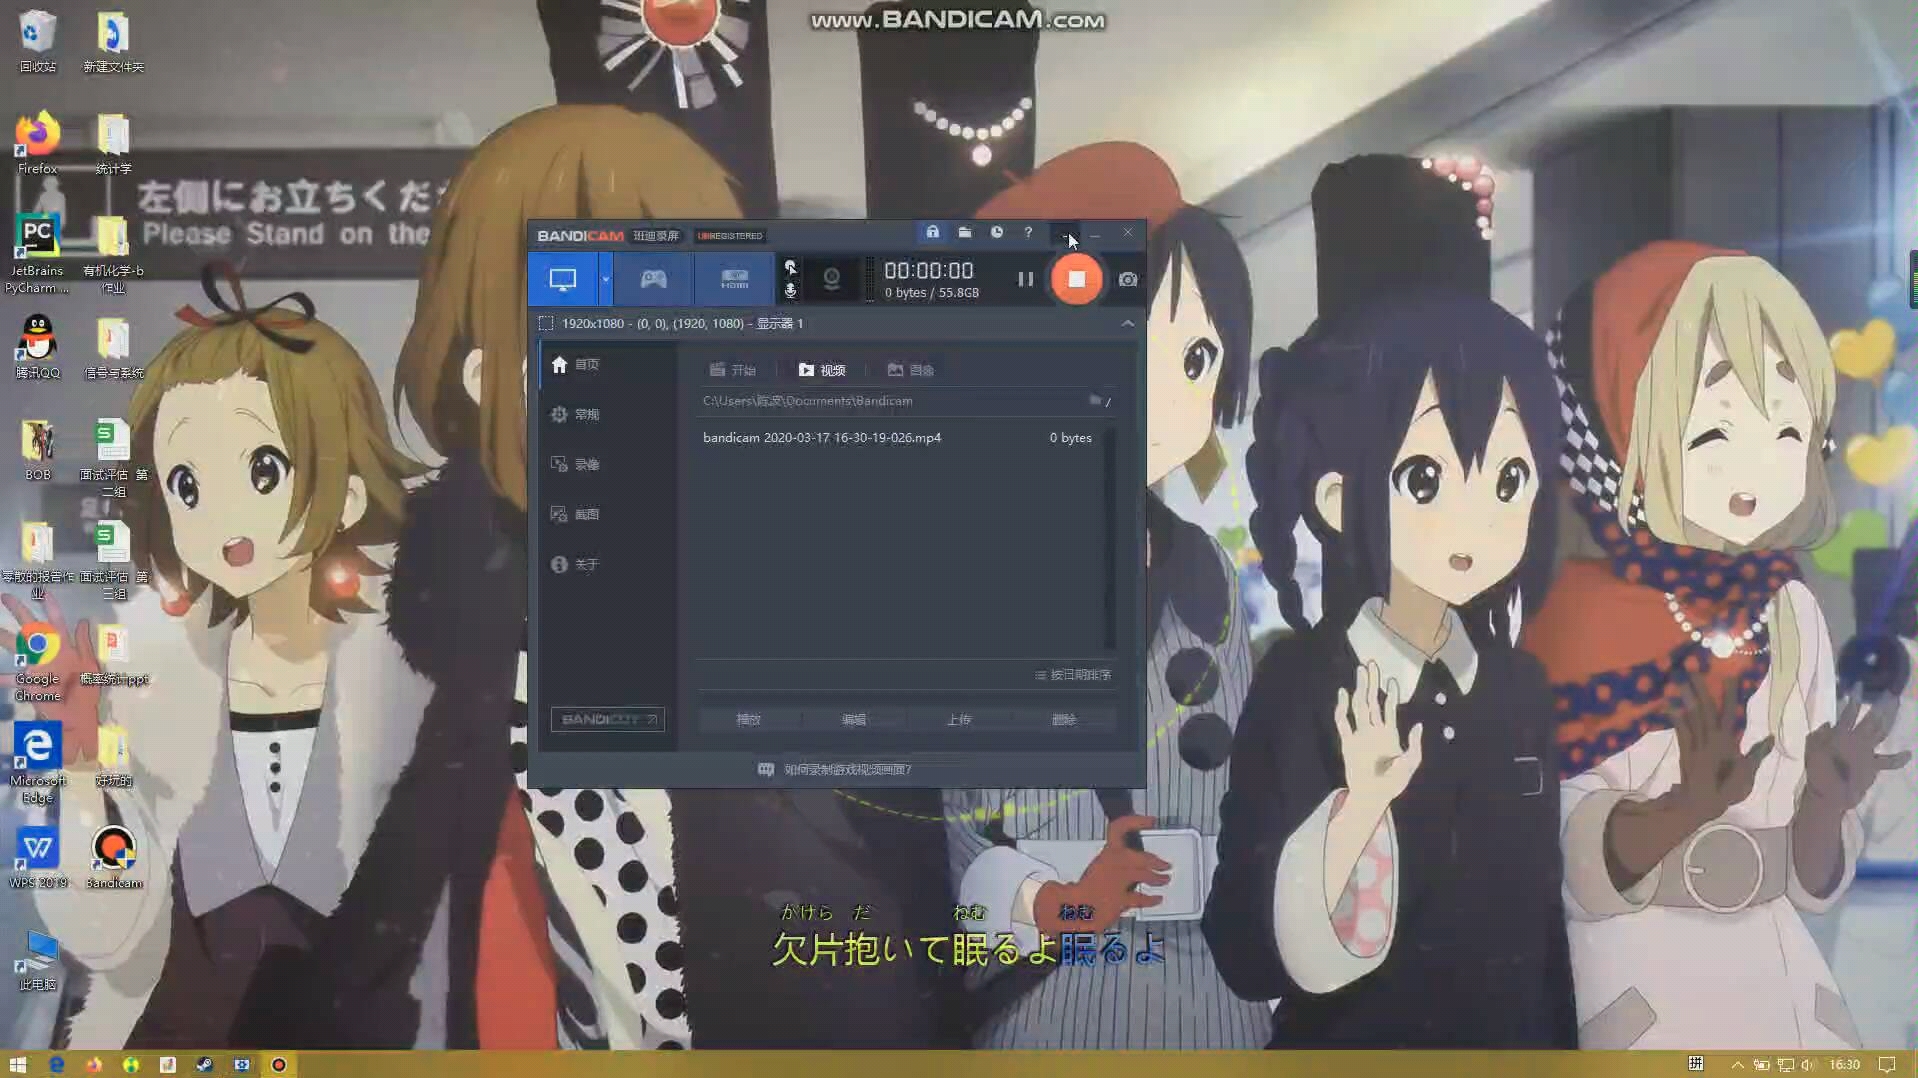Click folder browse icon beside output path
This screenshot has width=1918, height=1078.
1096,400
